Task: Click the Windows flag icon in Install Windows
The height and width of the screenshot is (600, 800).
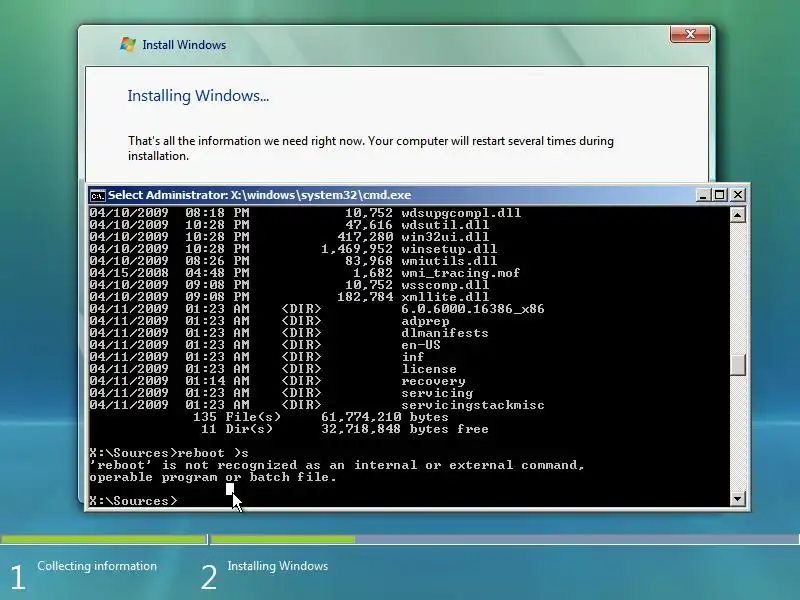Action: (x=128, y=44)
